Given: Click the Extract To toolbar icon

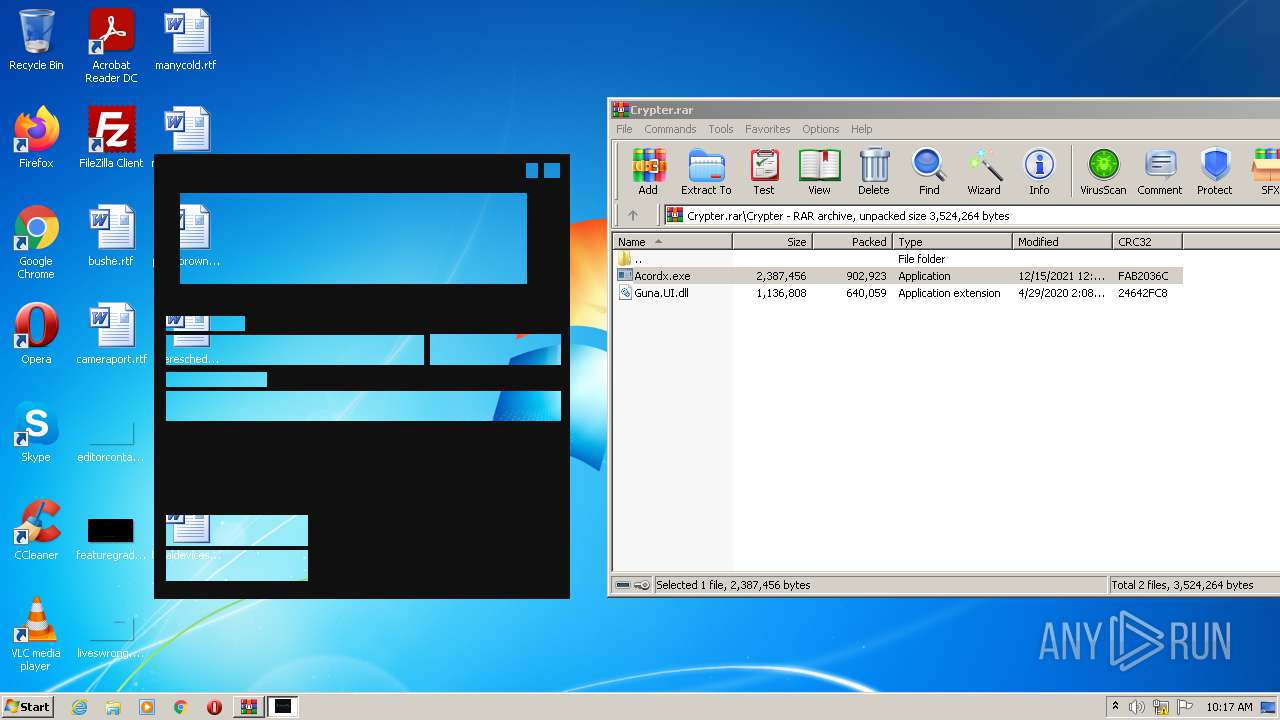Looking at the screenshot, I should tap(706, 171).
